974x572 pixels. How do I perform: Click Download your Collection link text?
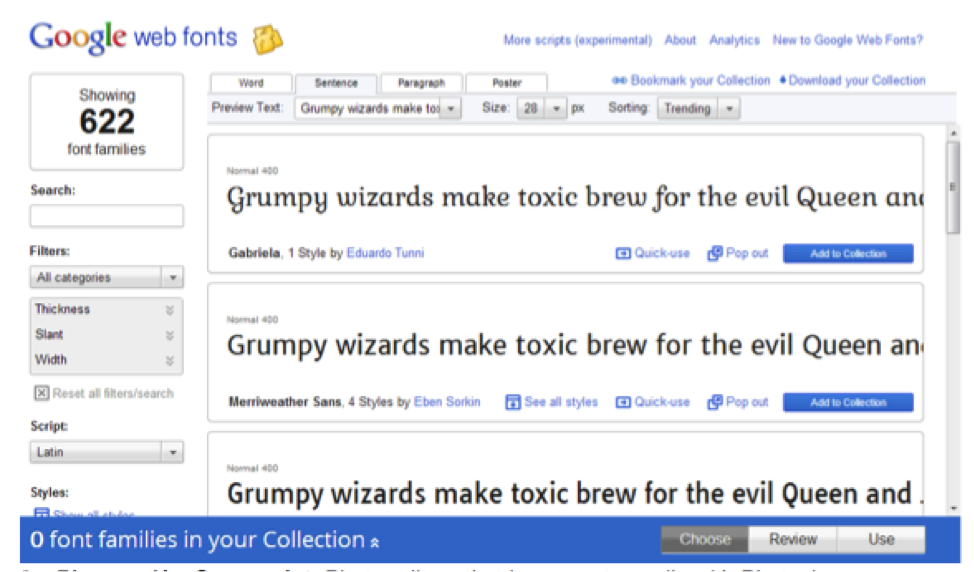pyautogui.click(x=857, y=80)
